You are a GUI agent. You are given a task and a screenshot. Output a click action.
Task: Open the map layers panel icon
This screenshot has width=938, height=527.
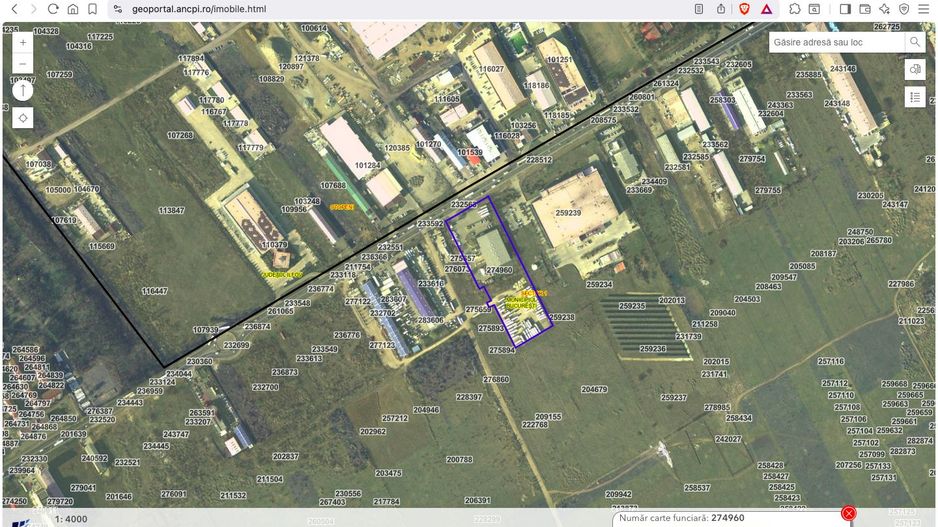(914, 69)
